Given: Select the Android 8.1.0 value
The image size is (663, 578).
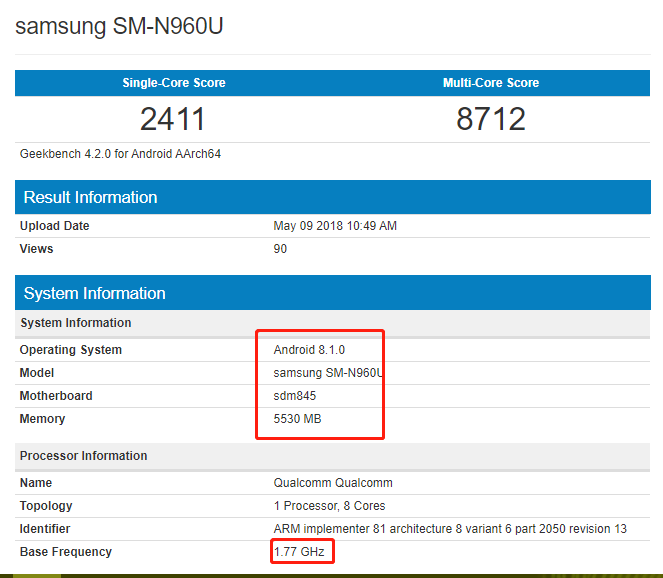Looking at the screenshot, I should coord(309,350).
